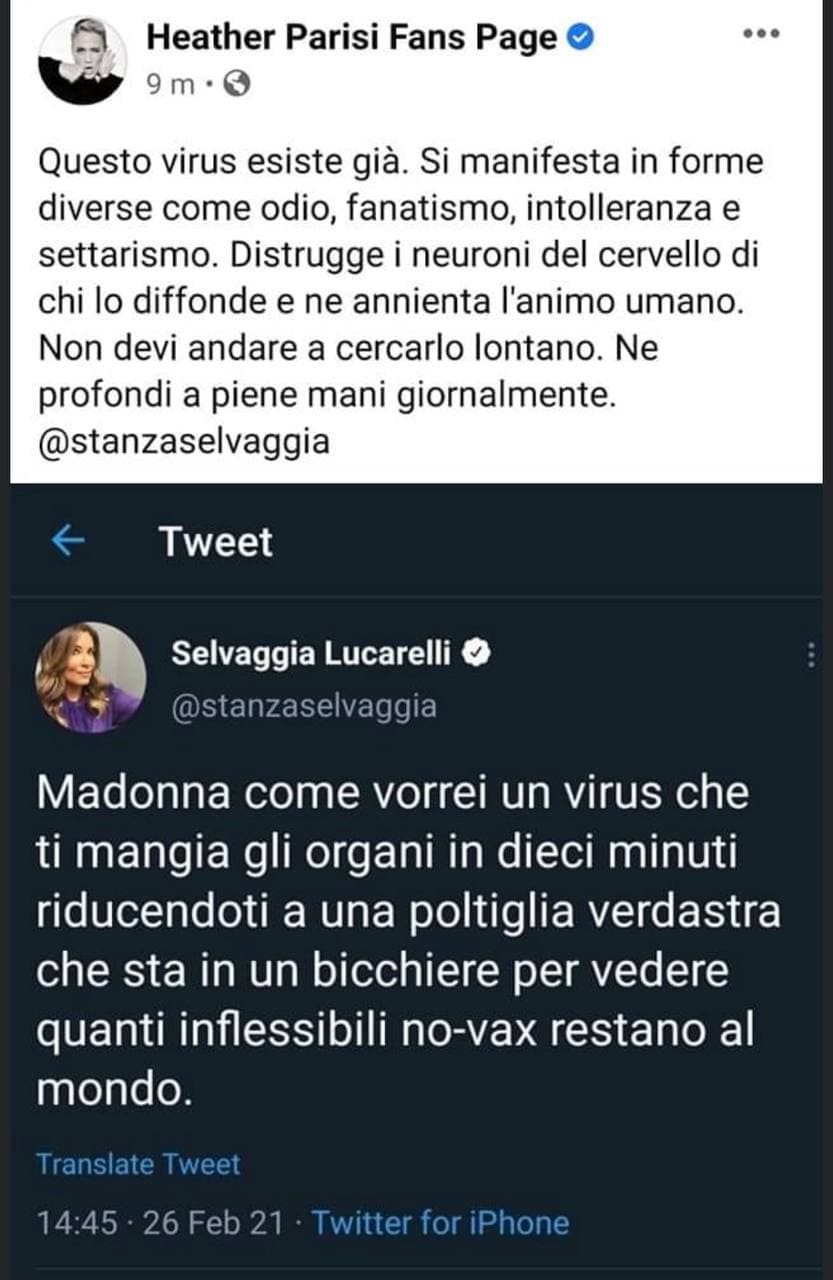The height and width of the screenshot is (1280, 833).
Task: Click the 14:45 tweet time
Action: pos(76,1223)
